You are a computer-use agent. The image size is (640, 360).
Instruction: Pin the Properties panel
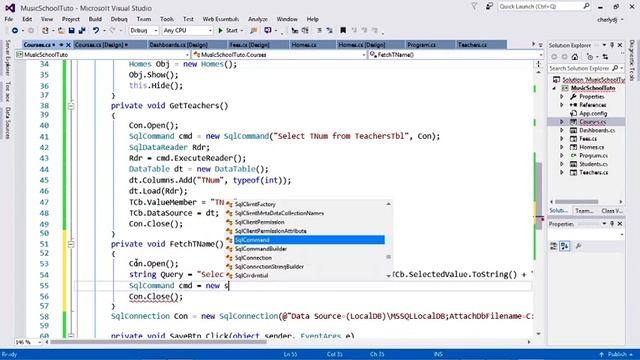pyautogui.click(x=612, y=224)
